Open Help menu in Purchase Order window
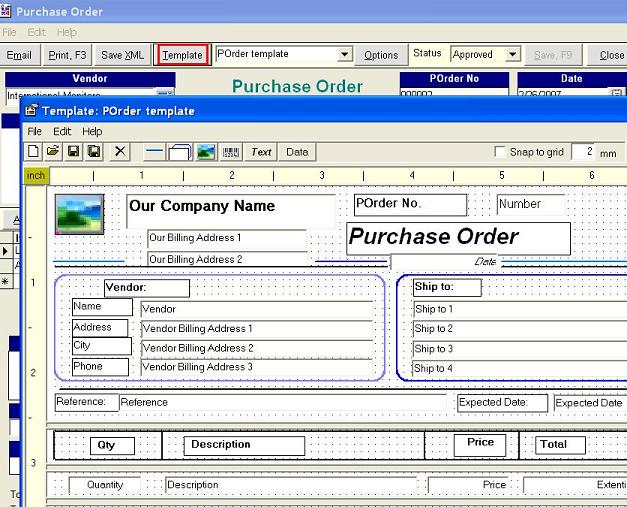This screenshot has width=627, height=507. point(67,32)
